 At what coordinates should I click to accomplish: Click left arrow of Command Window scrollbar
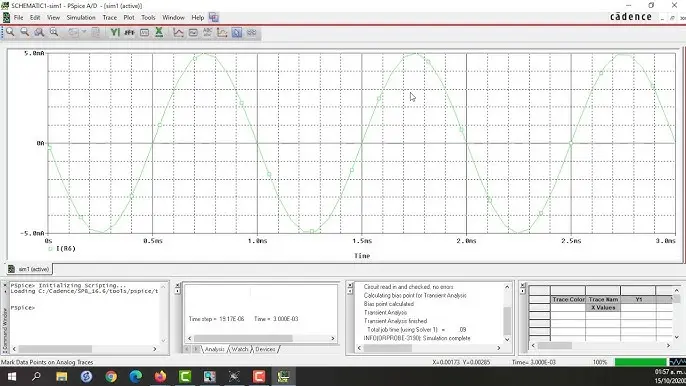pos(14,349)
